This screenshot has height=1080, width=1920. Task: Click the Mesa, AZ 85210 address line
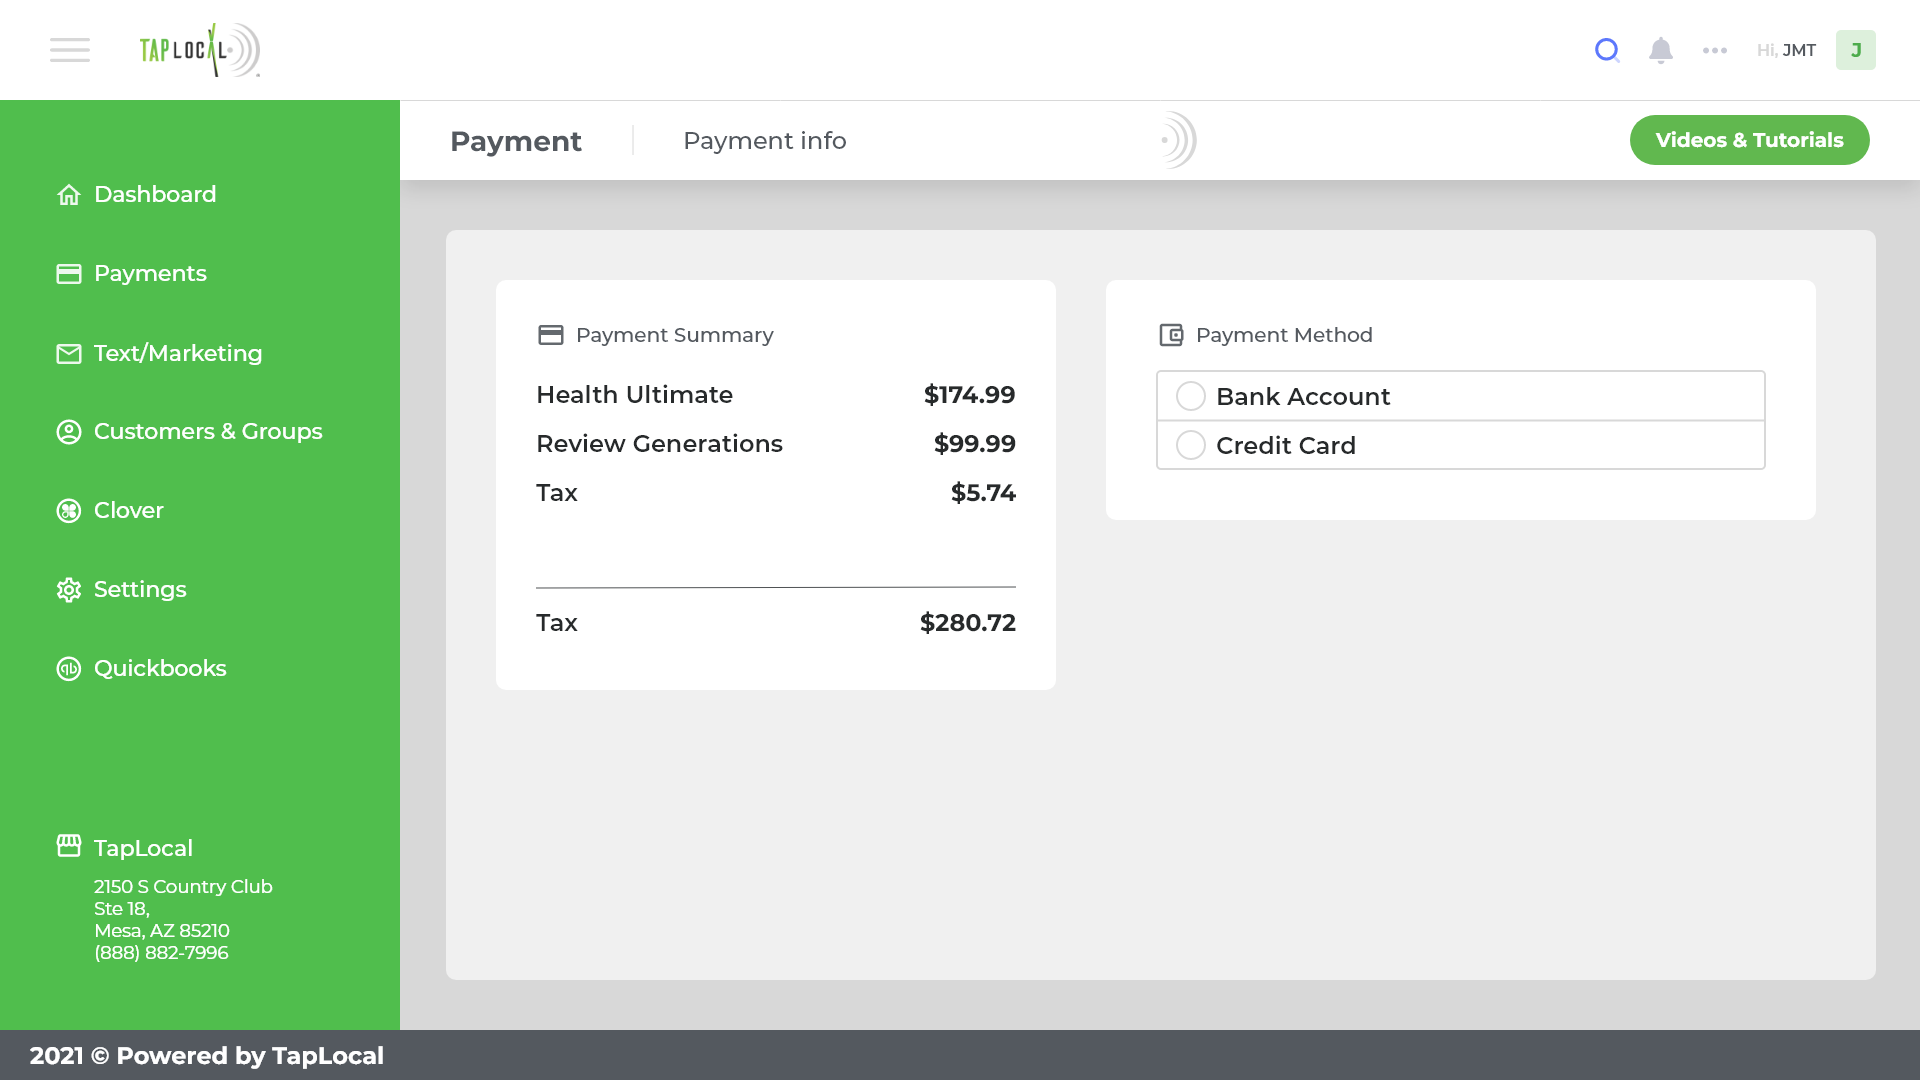[x=162, y=931]
